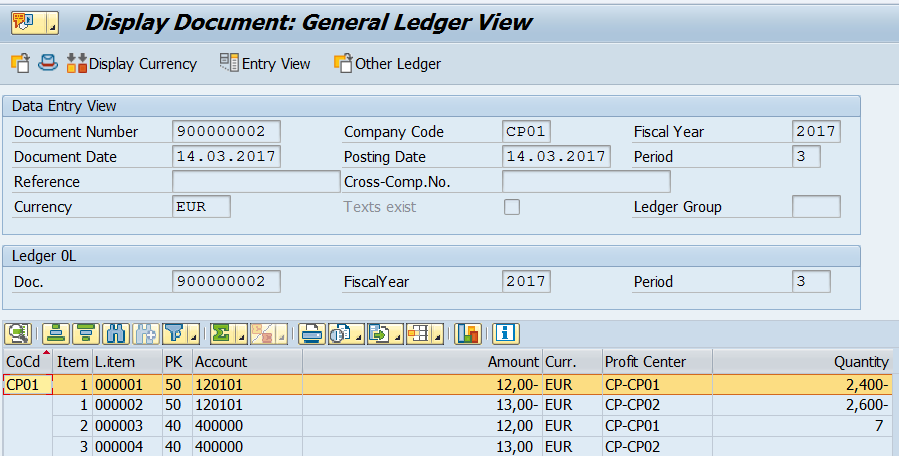
Task: Click the Views icon in grid toolbar
Action: [340, 333]
